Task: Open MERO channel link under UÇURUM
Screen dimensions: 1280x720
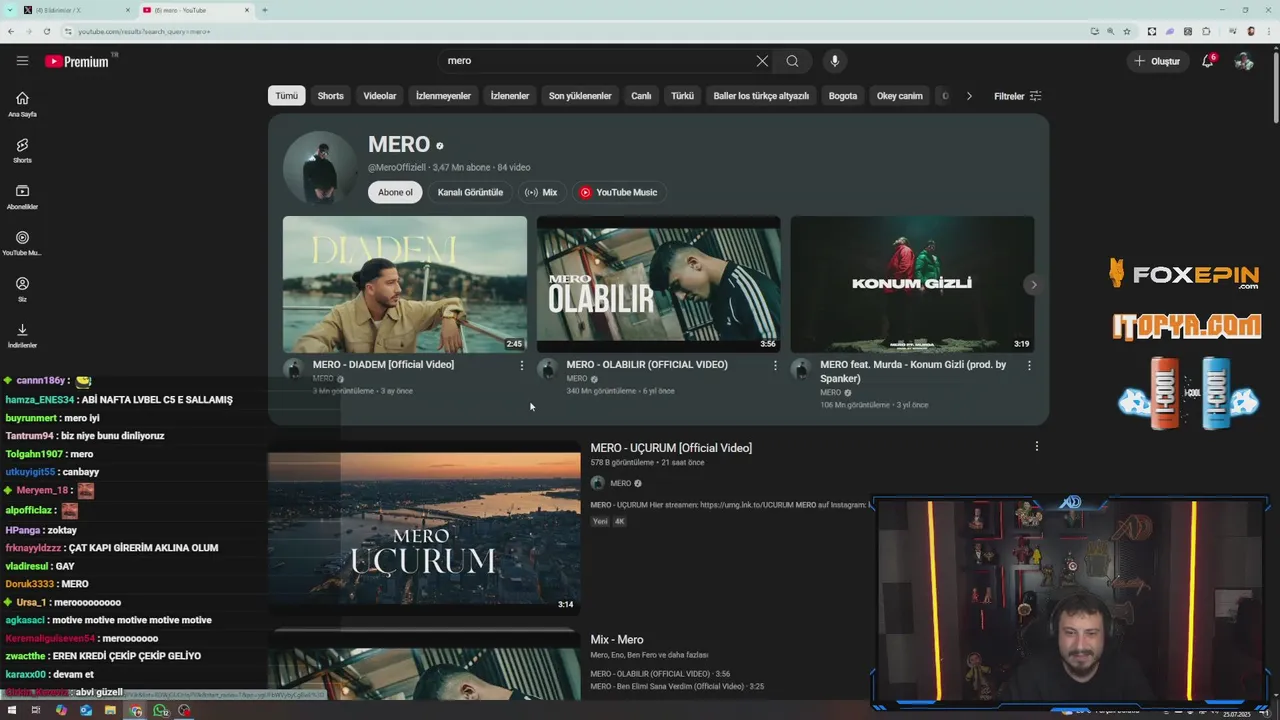Action: (x=621, y=483)
